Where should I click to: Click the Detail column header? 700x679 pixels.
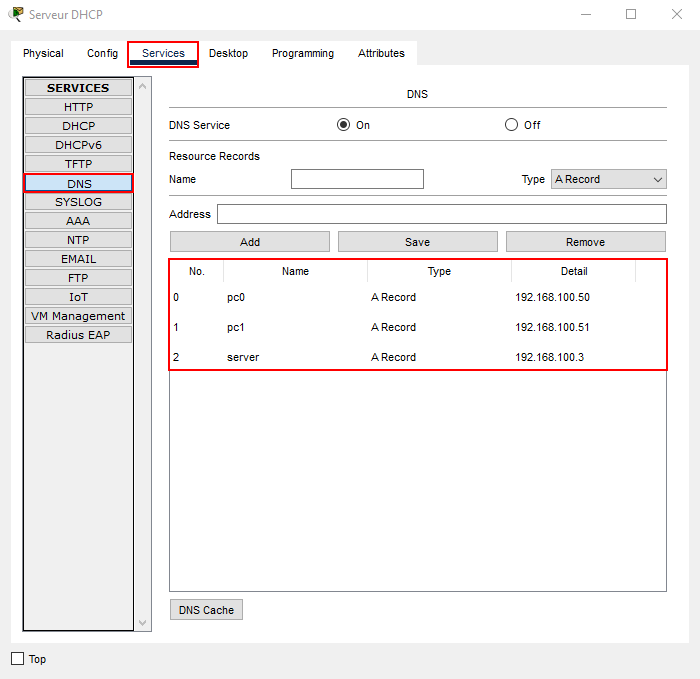pyautogui.click(x=574, y=271)
